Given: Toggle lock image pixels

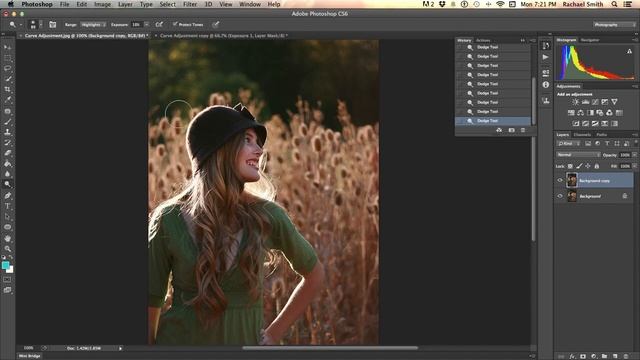Looking at the screenshot, I should (x=579, y=166).
